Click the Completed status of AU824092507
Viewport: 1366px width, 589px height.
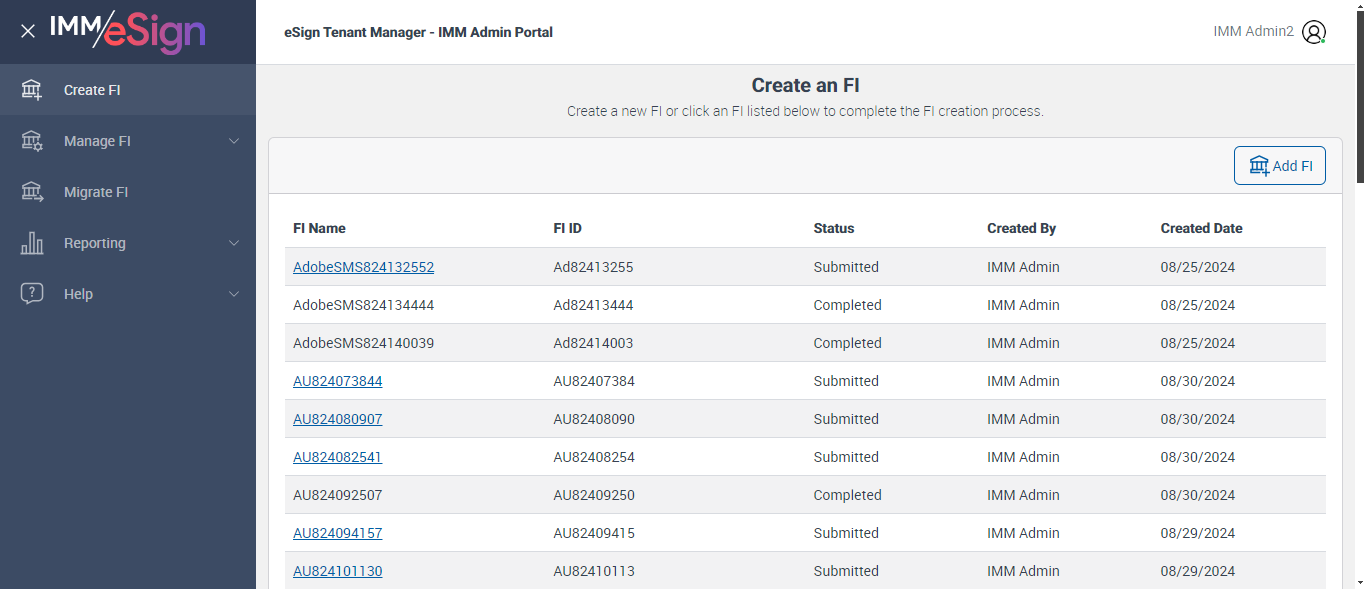[847, 495]
